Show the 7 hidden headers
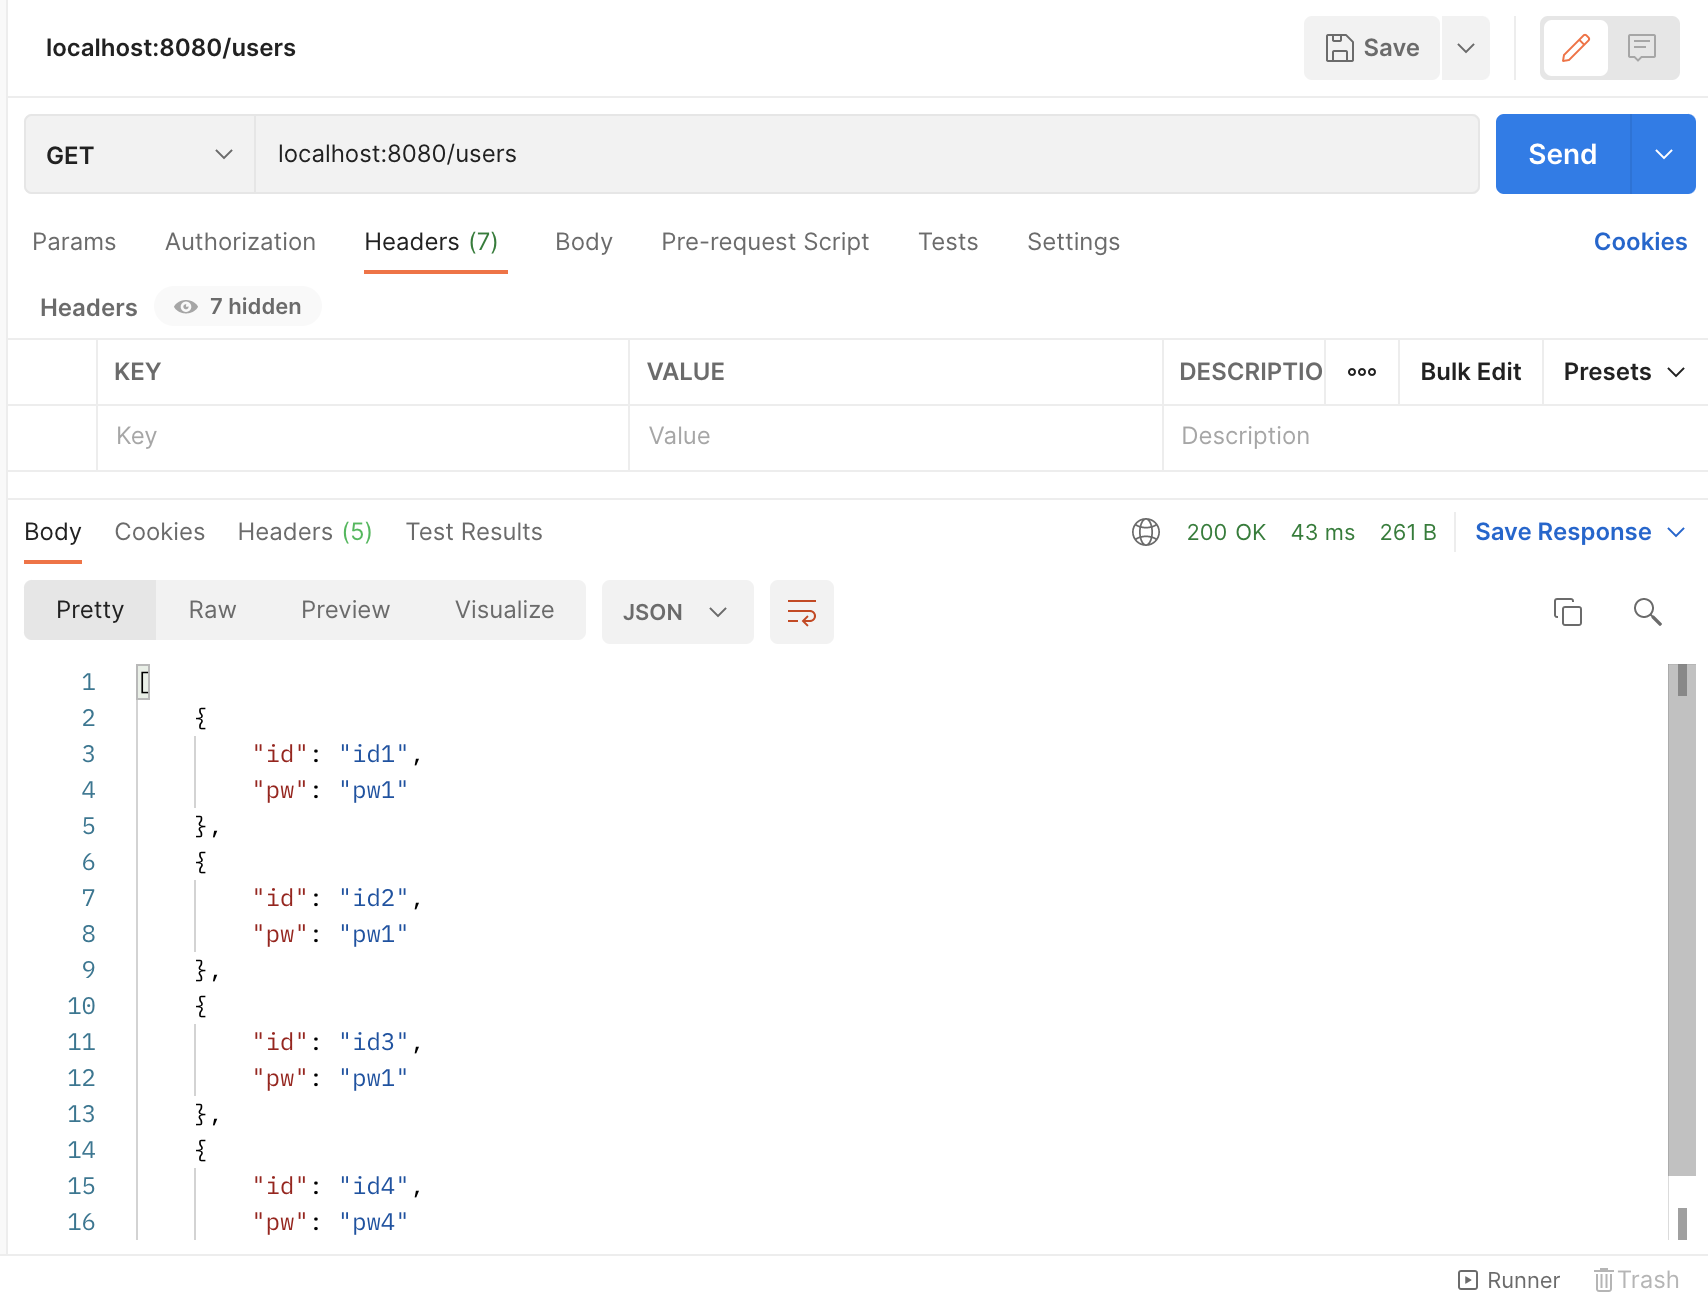1708x1300 pixels. pyautogui.click(x=238, y=306)
